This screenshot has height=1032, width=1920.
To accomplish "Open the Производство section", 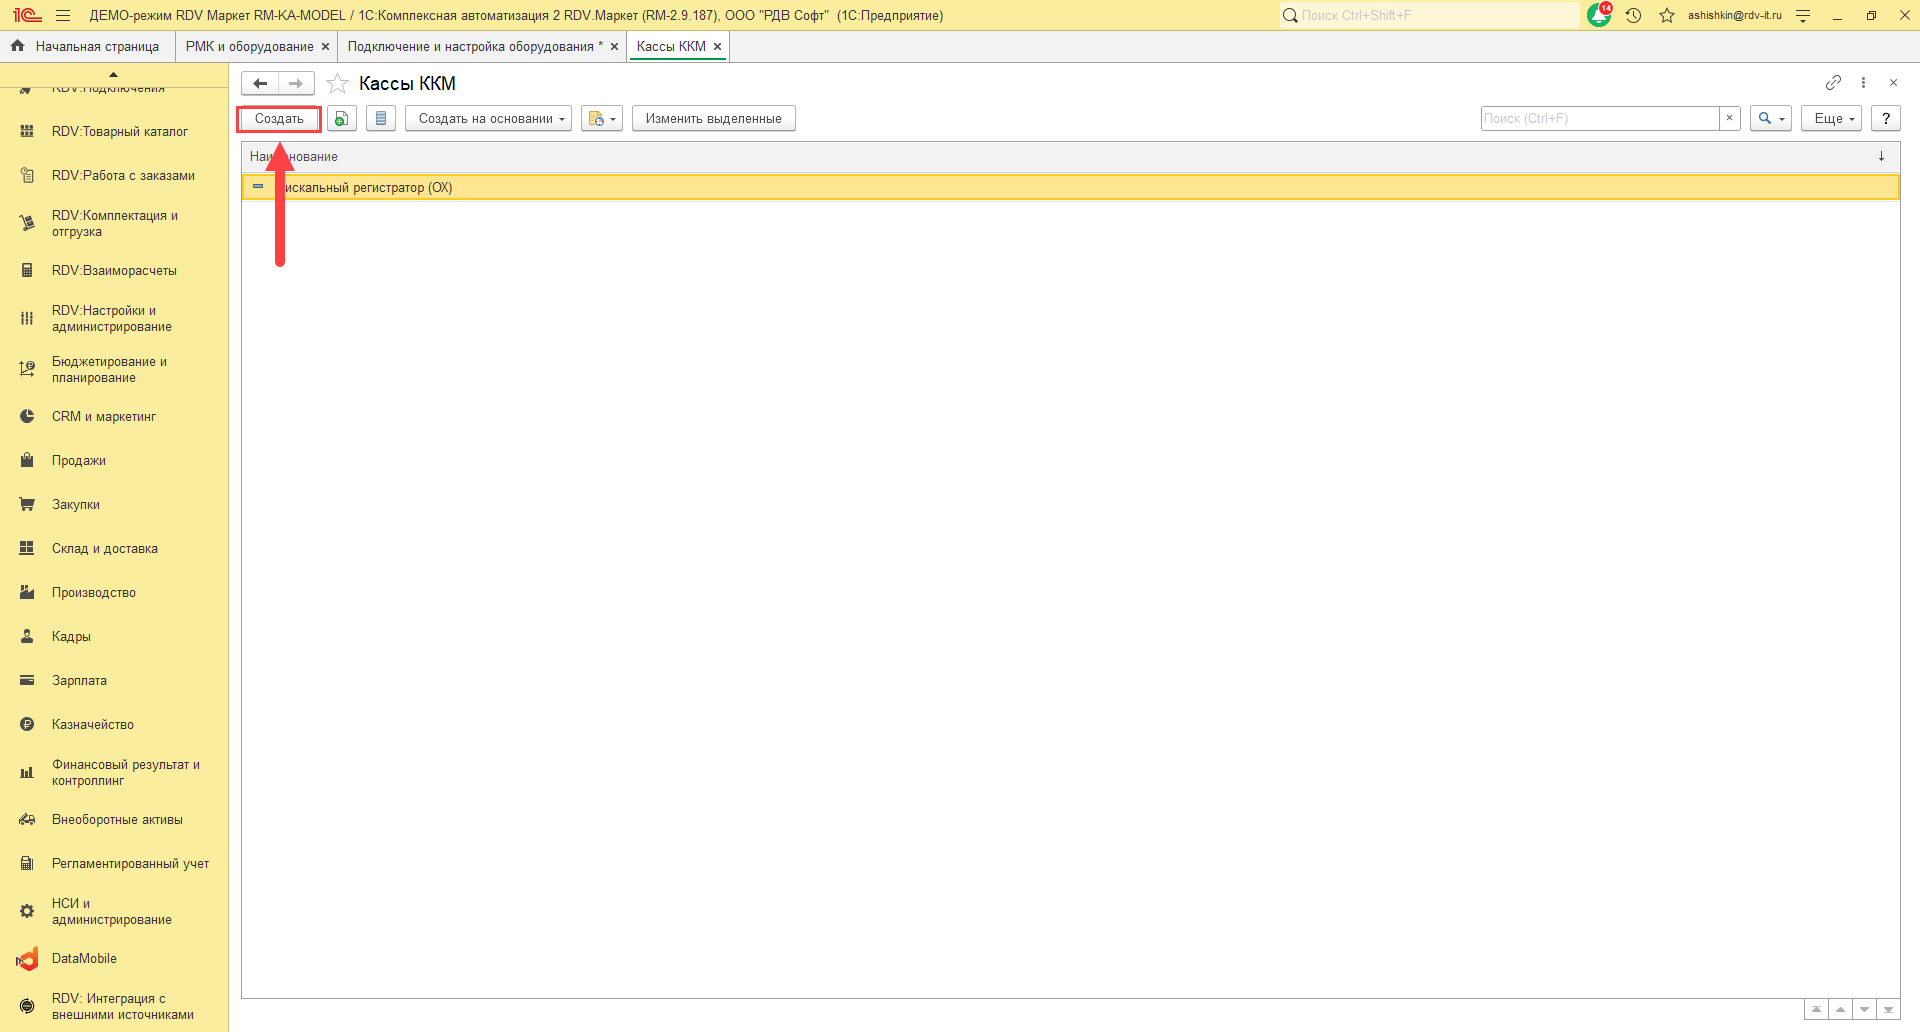I will (114, 592).
